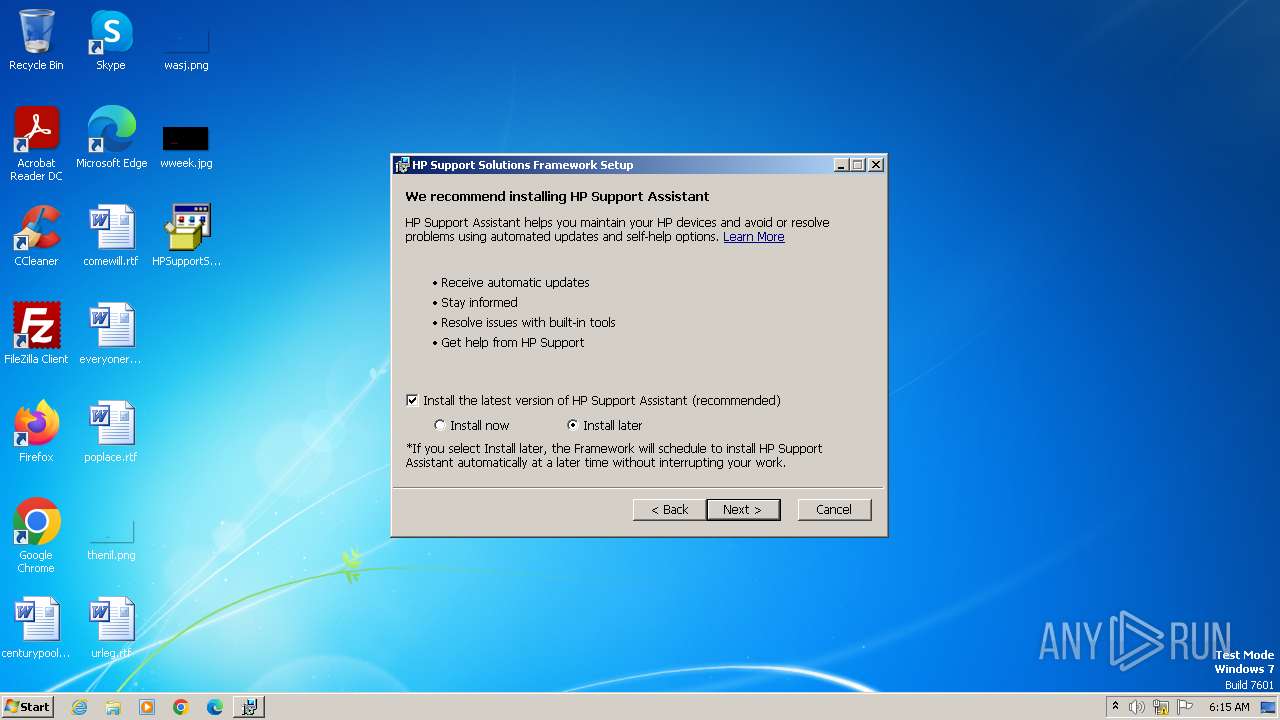The image size is (1280, 720).
Task: Open the Microsoft Edge desktop shortcut
Action: 111,138
